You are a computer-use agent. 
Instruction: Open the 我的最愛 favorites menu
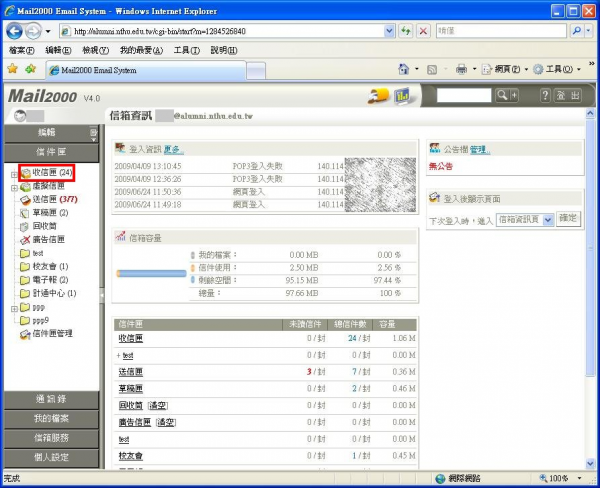141,50
